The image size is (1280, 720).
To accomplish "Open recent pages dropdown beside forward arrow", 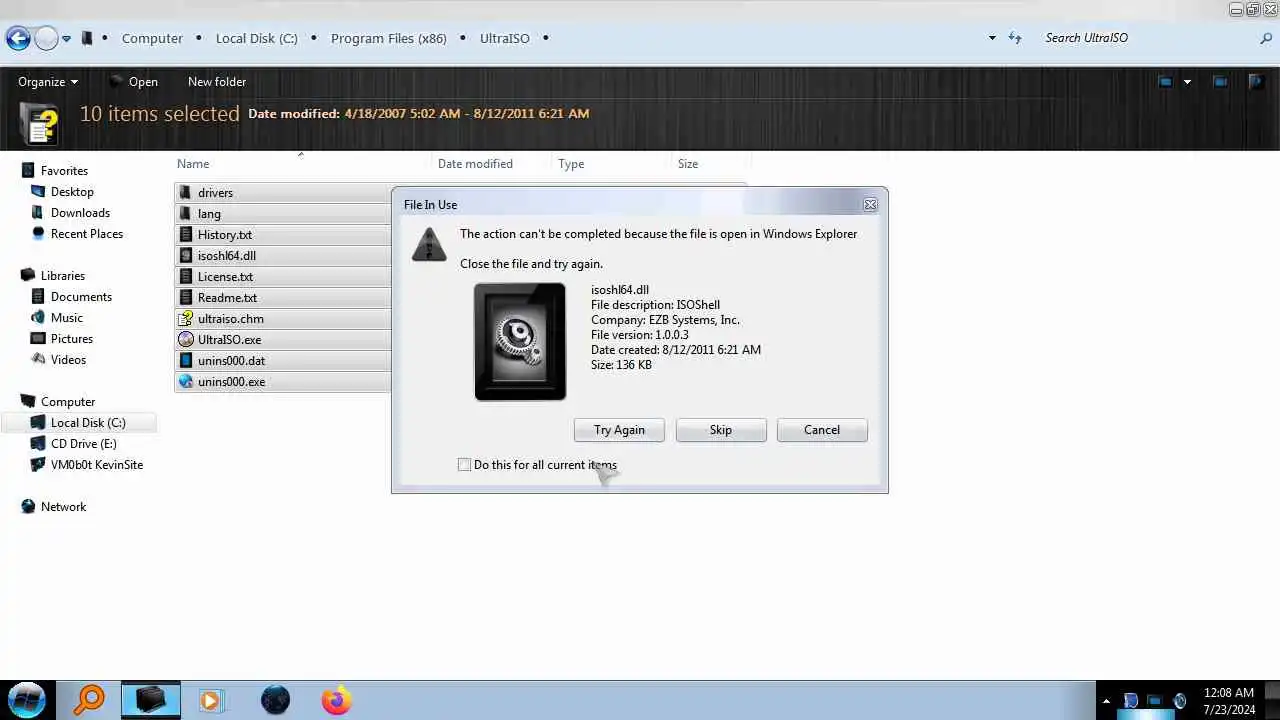I will pyautogui.click(x=67, y=39).
